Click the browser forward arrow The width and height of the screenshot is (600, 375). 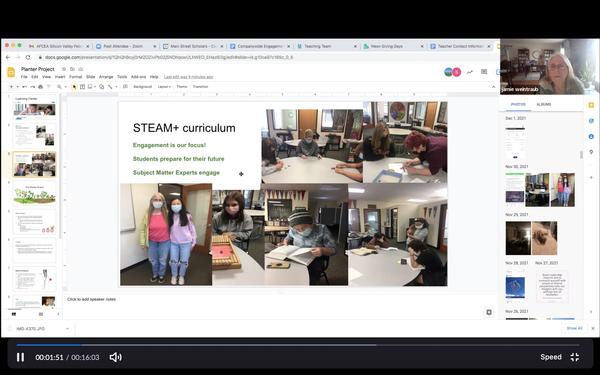[18, 57]
